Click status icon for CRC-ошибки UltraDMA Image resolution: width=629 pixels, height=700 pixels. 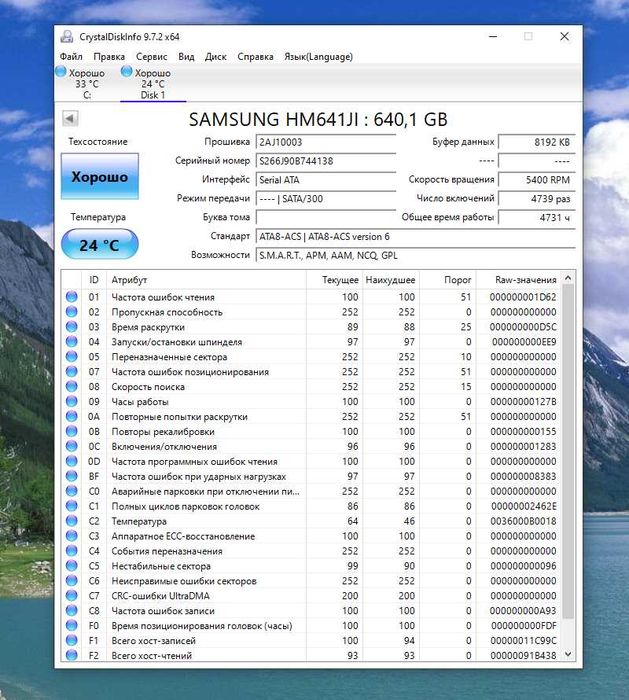point(71,596)
